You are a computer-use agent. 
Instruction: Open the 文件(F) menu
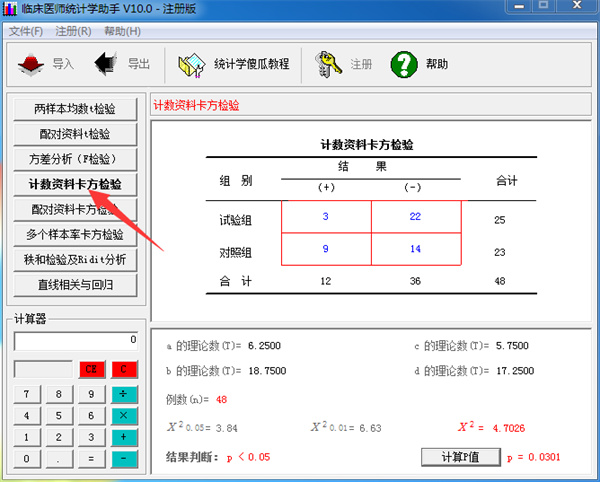coord(26,31)
